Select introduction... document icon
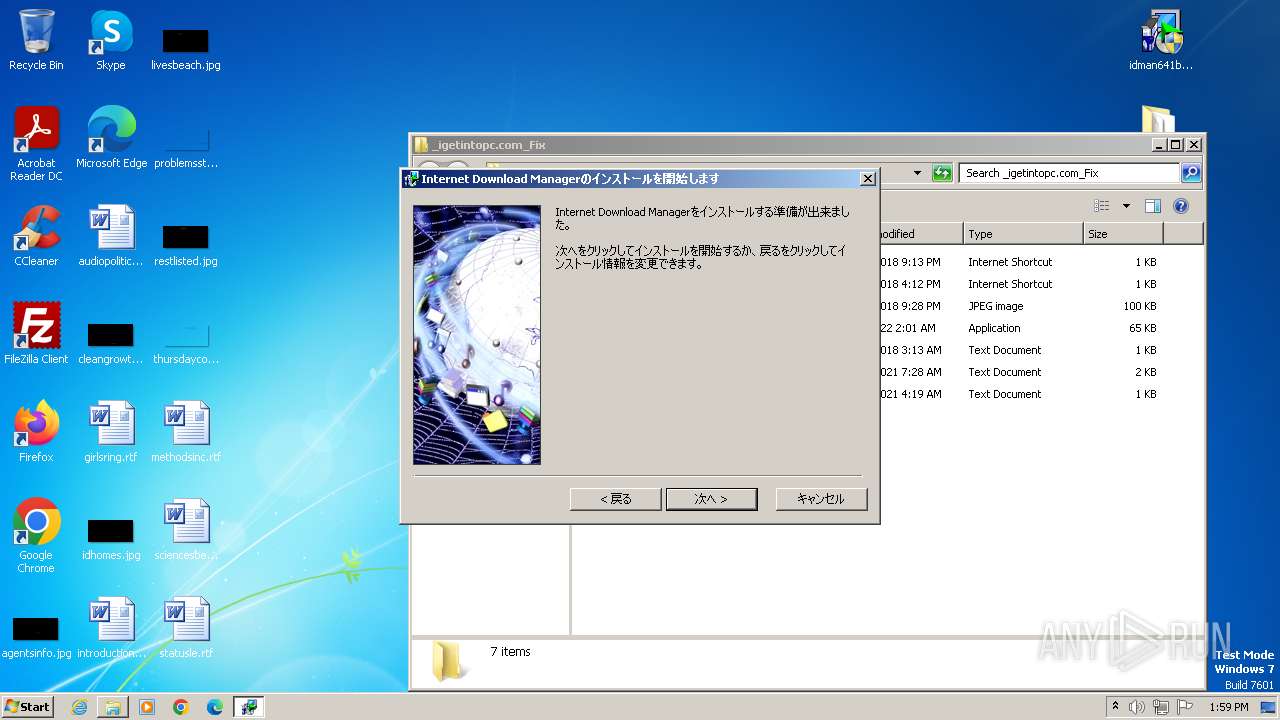 (111, 628)
